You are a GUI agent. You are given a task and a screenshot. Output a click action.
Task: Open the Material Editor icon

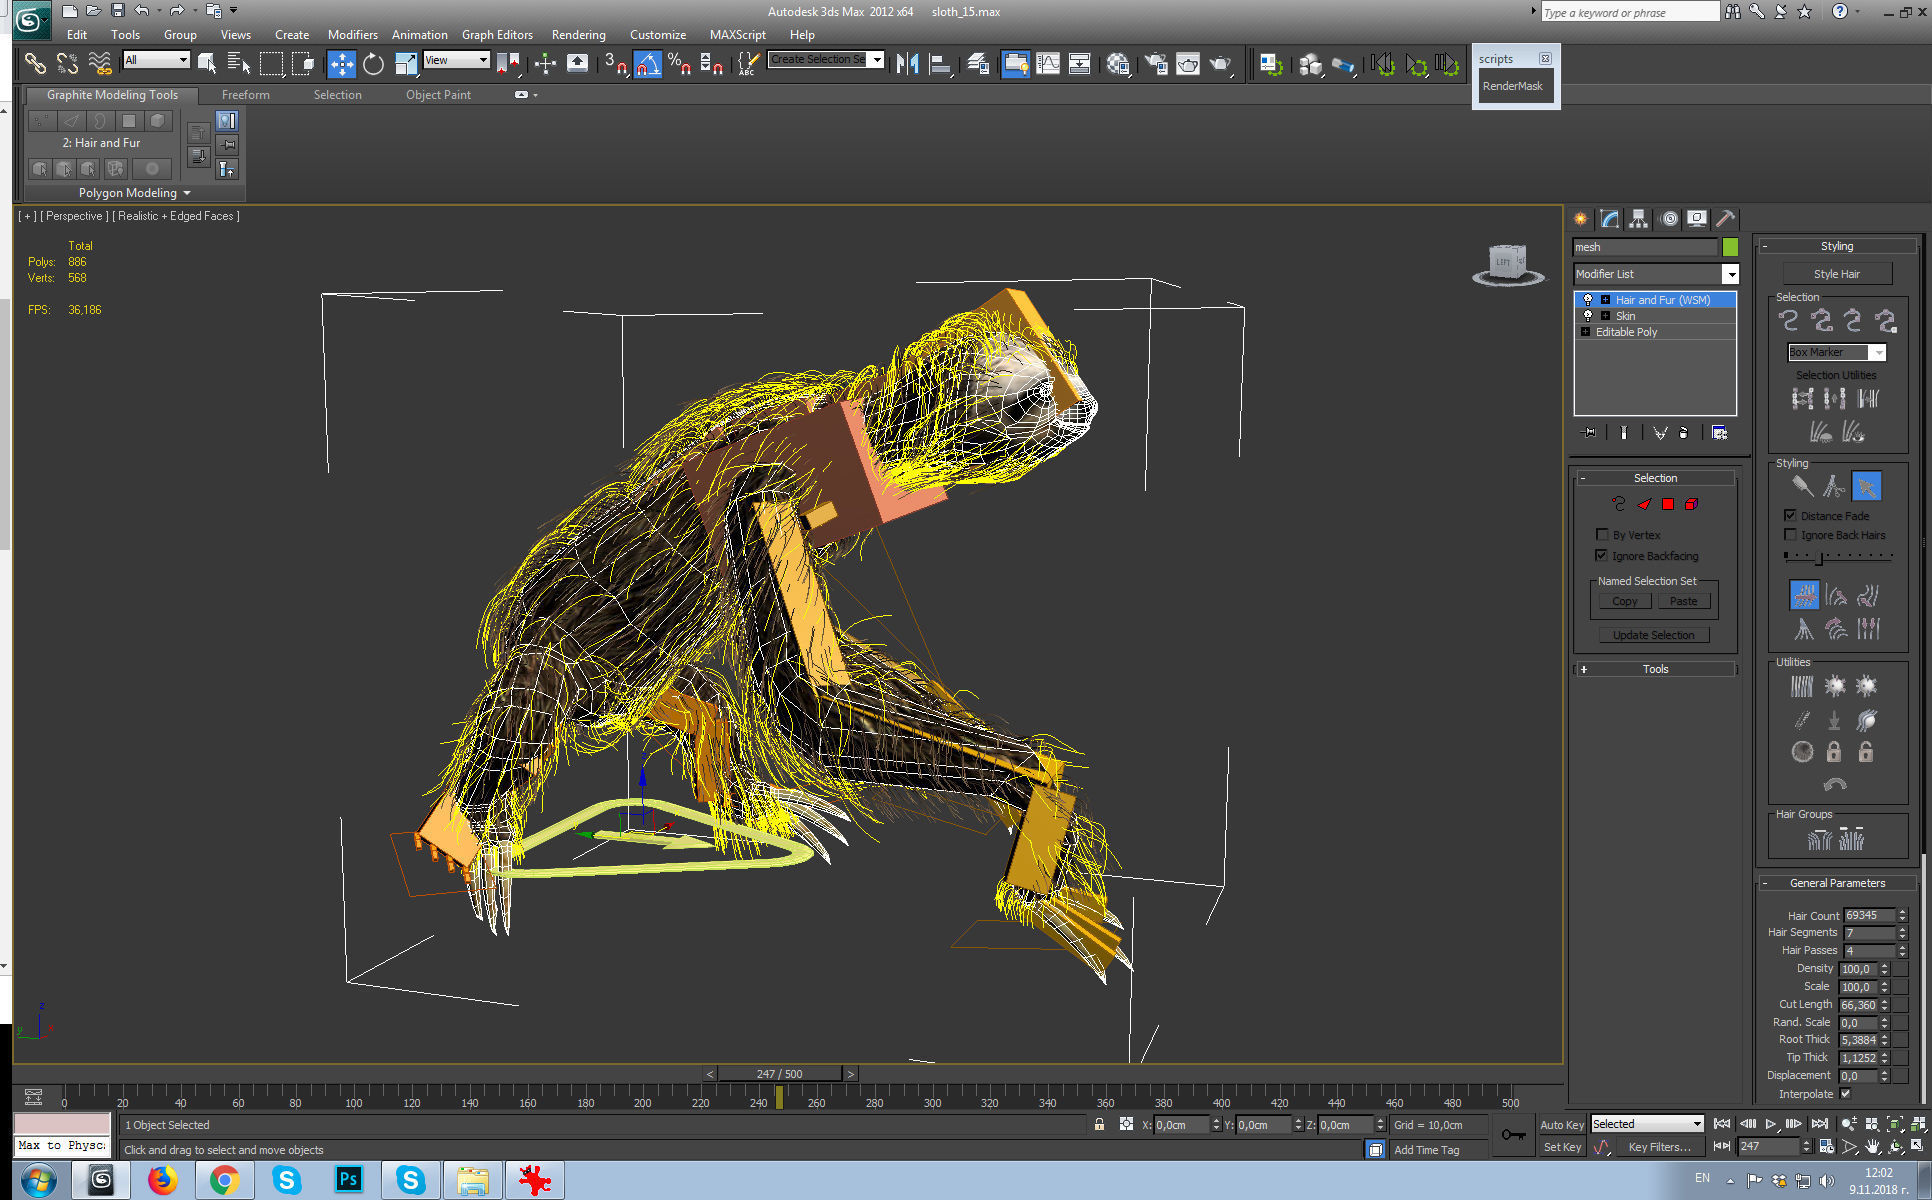(1118, 64)
